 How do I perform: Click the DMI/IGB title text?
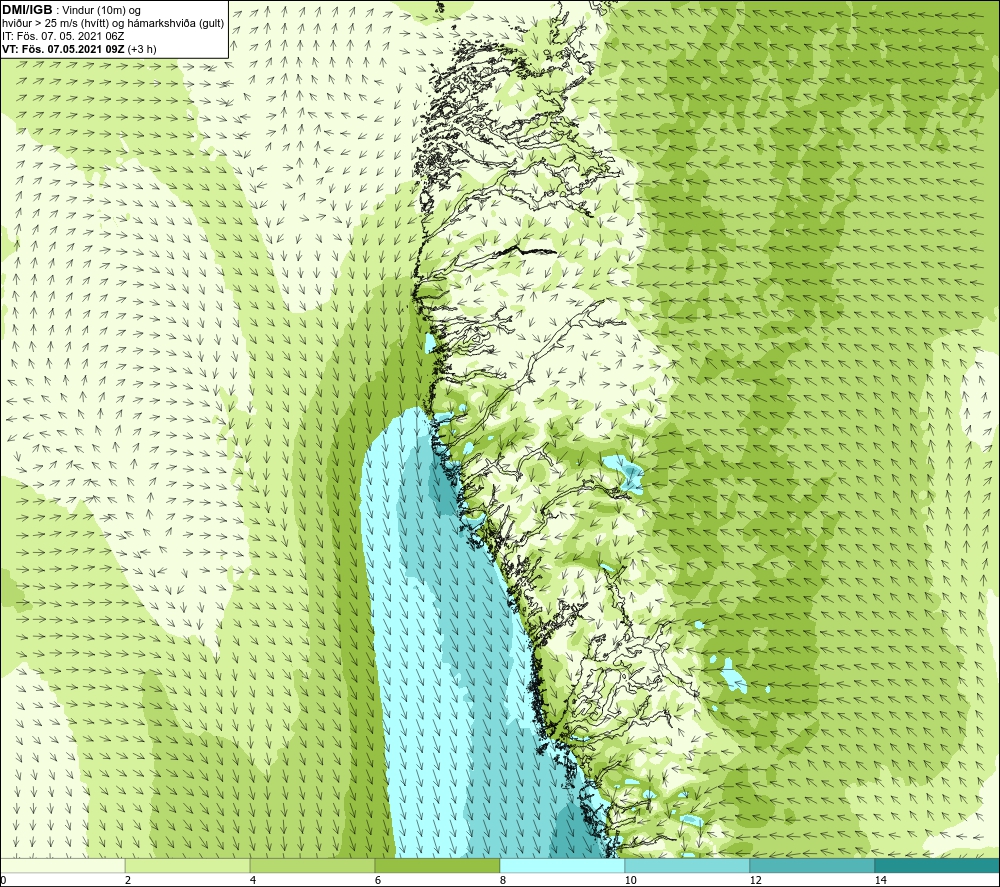[x=27, y=10]
